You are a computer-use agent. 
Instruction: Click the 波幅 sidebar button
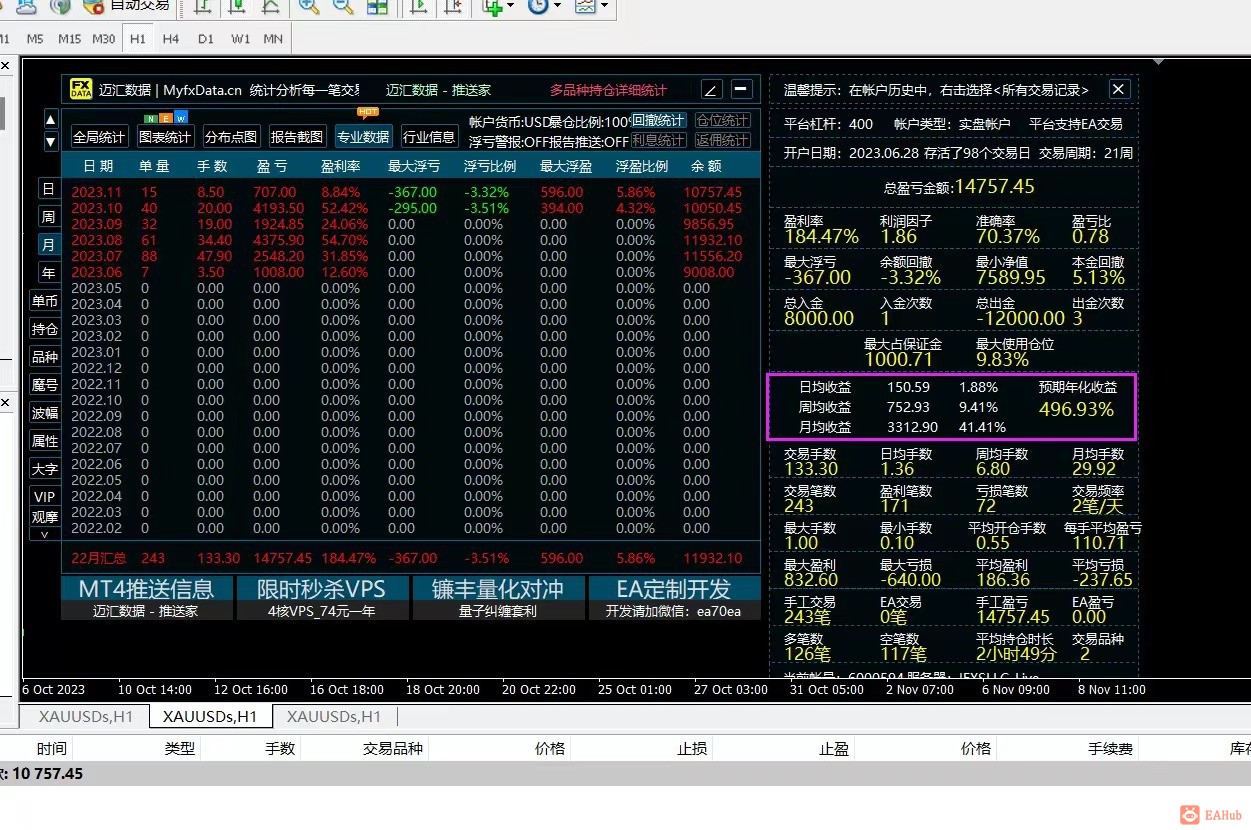point(45,413)
